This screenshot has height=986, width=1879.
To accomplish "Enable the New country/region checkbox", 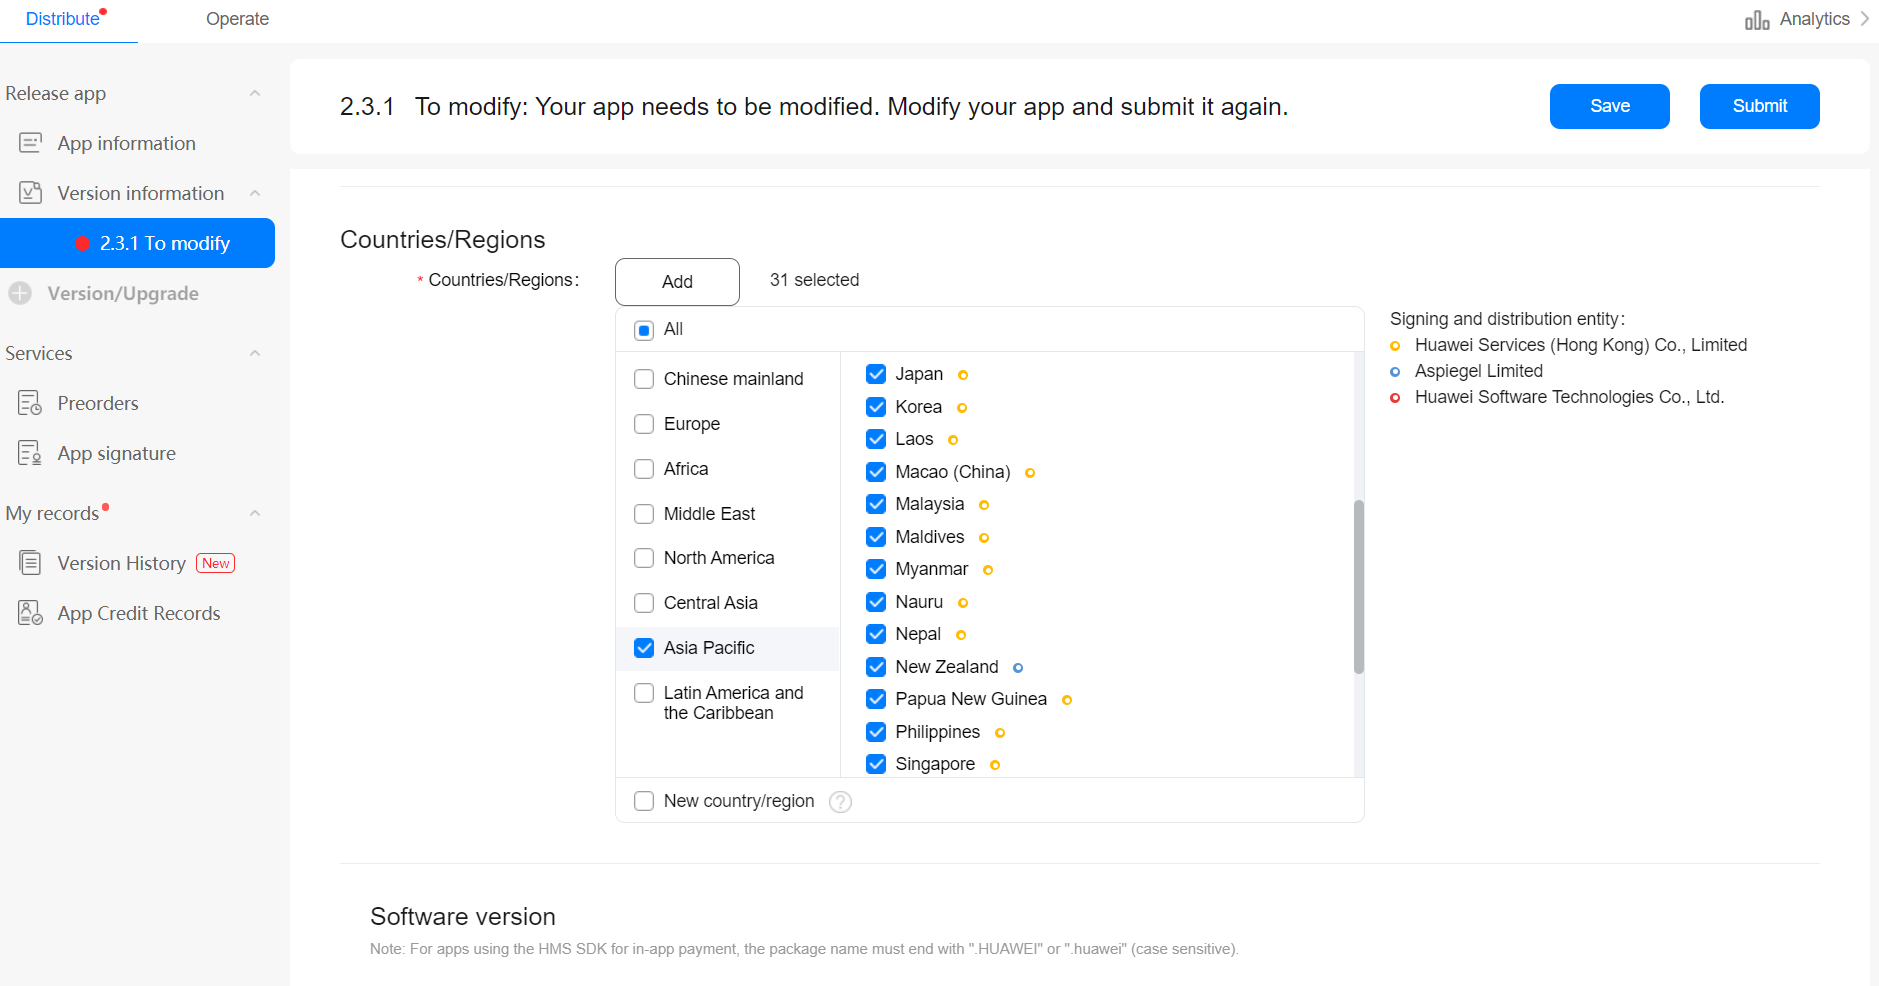I will click(x=644, y=801).
